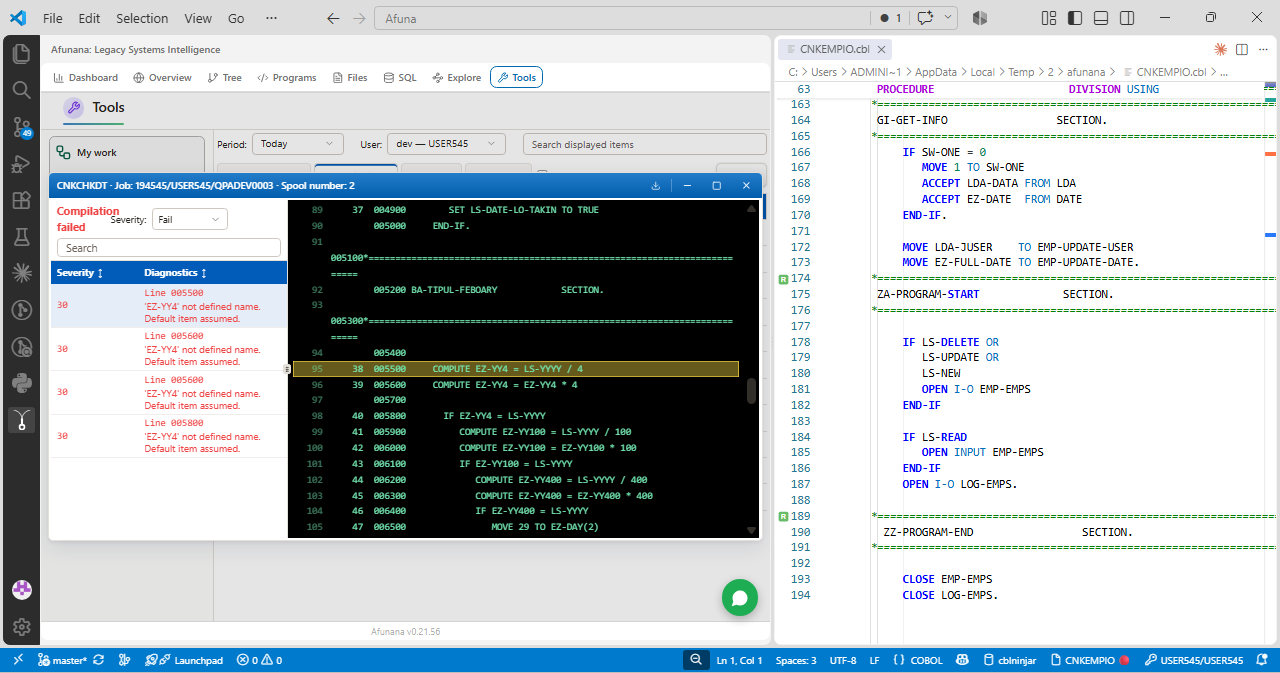Open the User dev — USER545 dropdown

click(x=446, y=144)
